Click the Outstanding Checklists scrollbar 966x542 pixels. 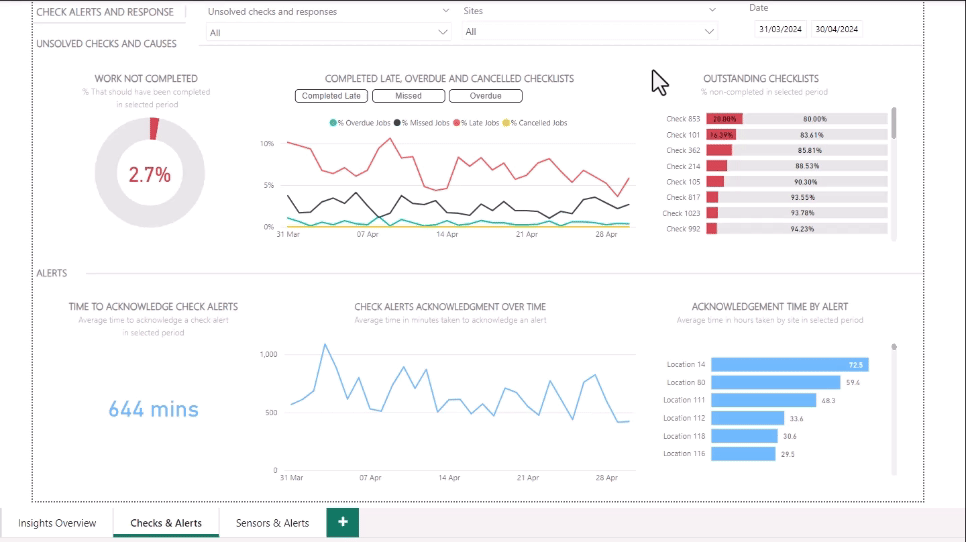point(893,123)
